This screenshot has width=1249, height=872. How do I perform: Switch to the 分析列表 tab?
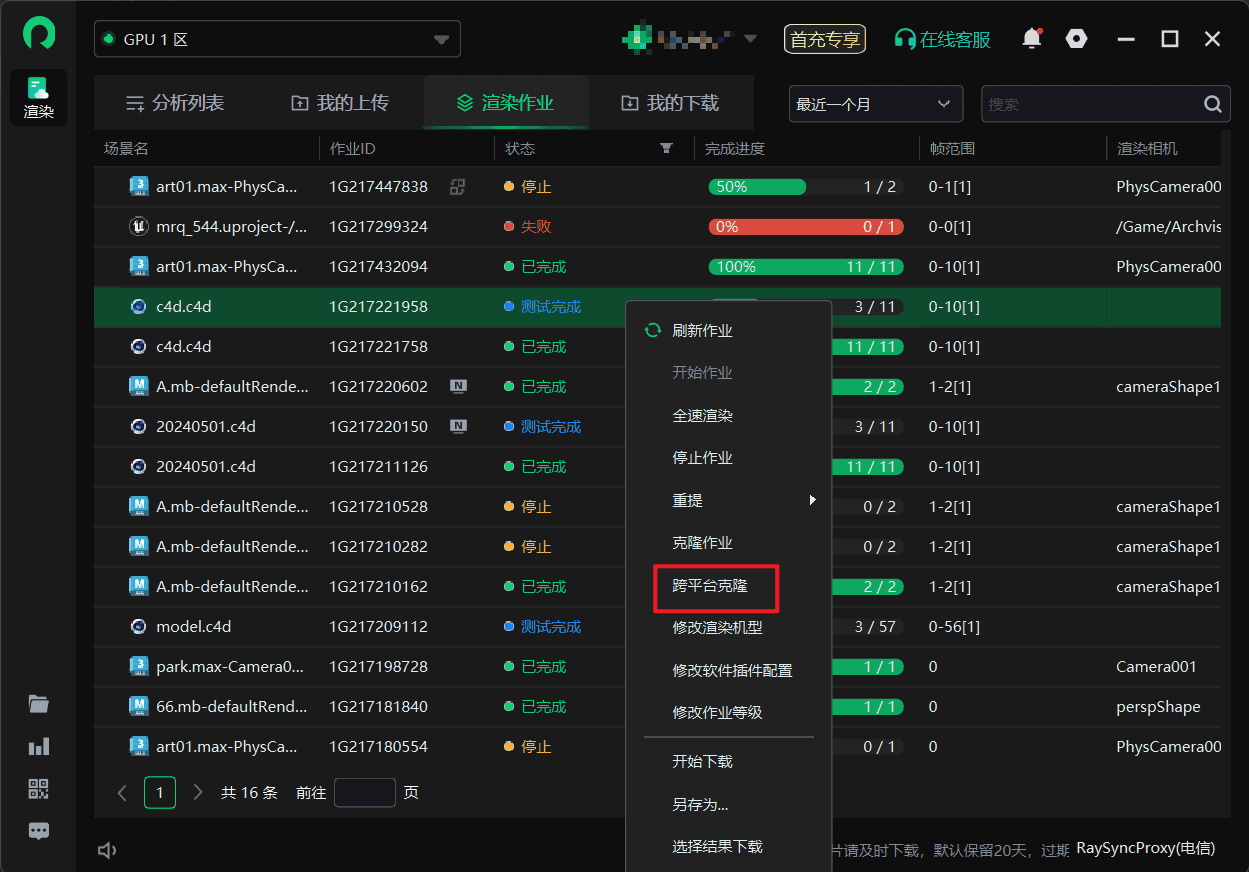click(175, 103)
